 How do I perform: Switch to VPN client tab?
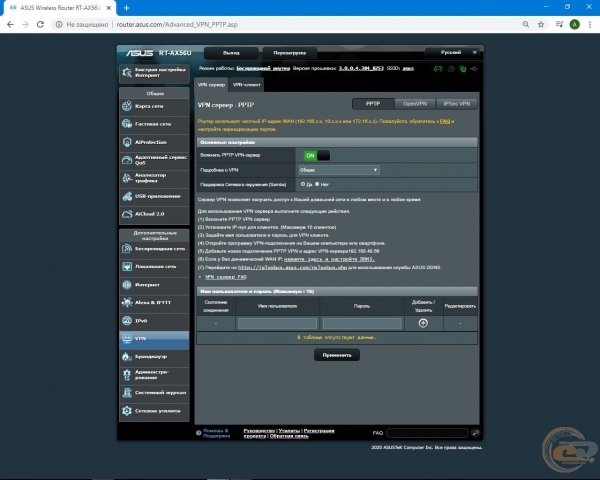[x=246, y=85]
